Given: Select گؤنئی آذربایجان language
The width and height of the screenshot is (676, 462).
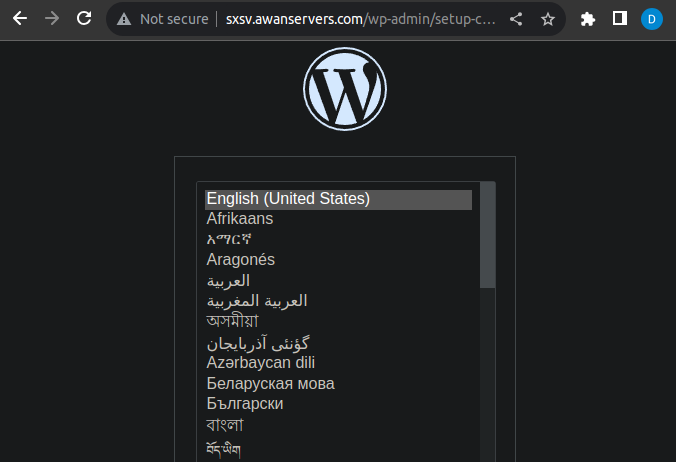Looking at the screenshot, I should click(338, 343).
